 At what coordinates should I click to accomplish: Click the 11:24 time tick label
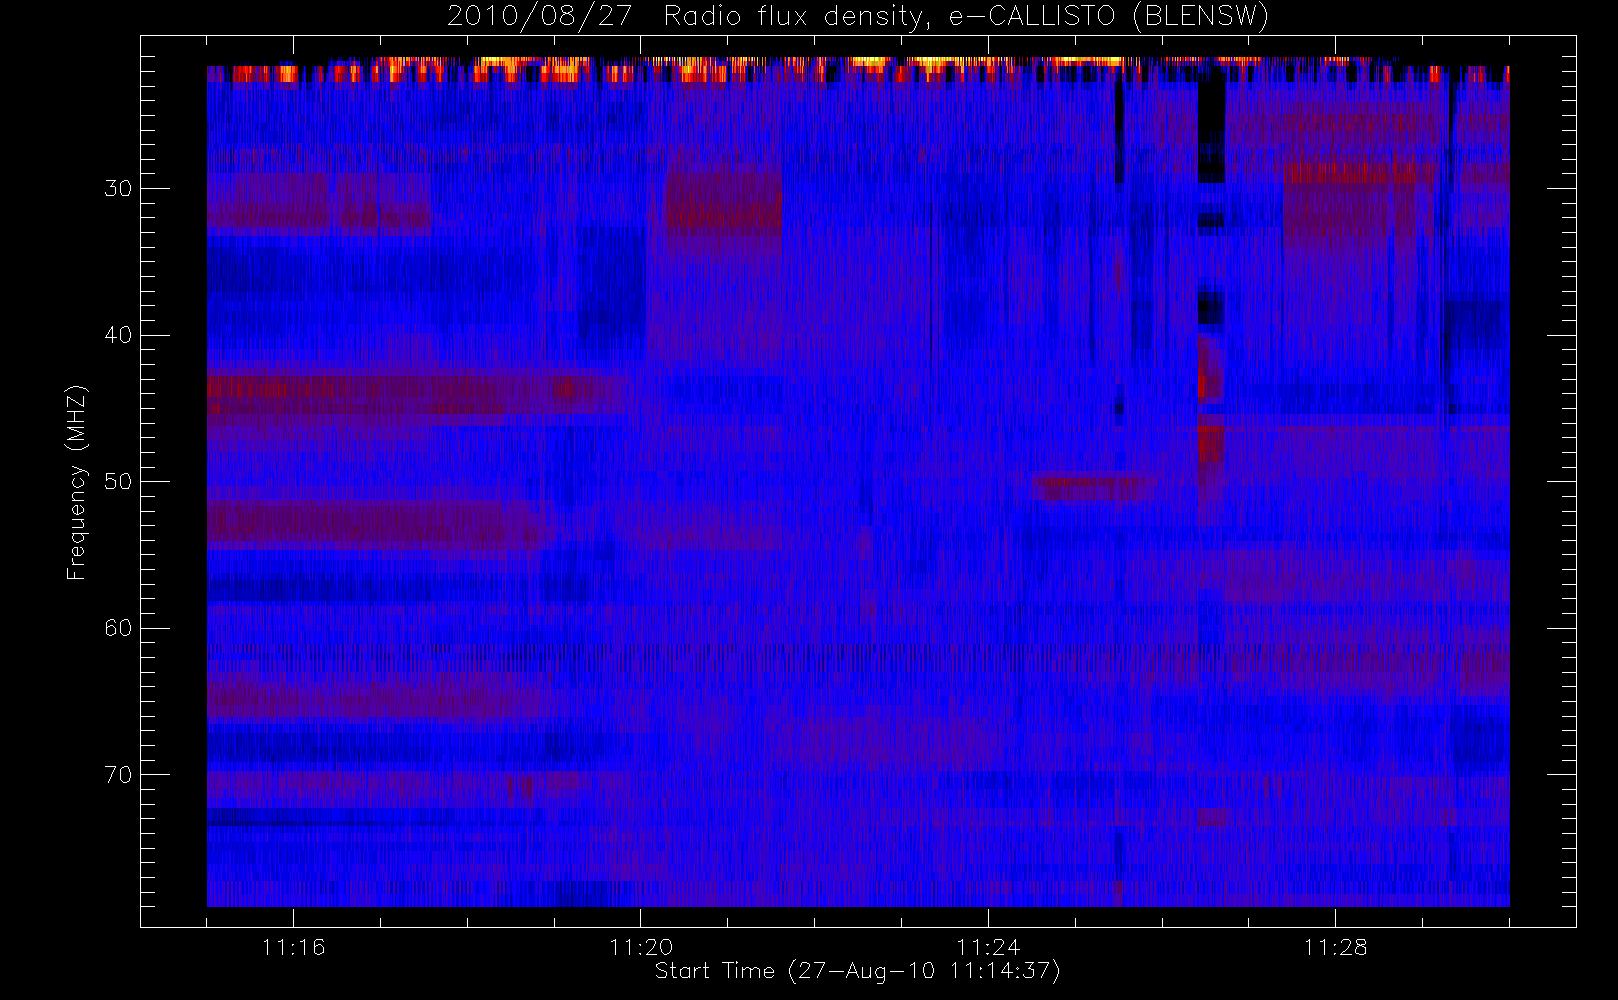tap(987, 947)
